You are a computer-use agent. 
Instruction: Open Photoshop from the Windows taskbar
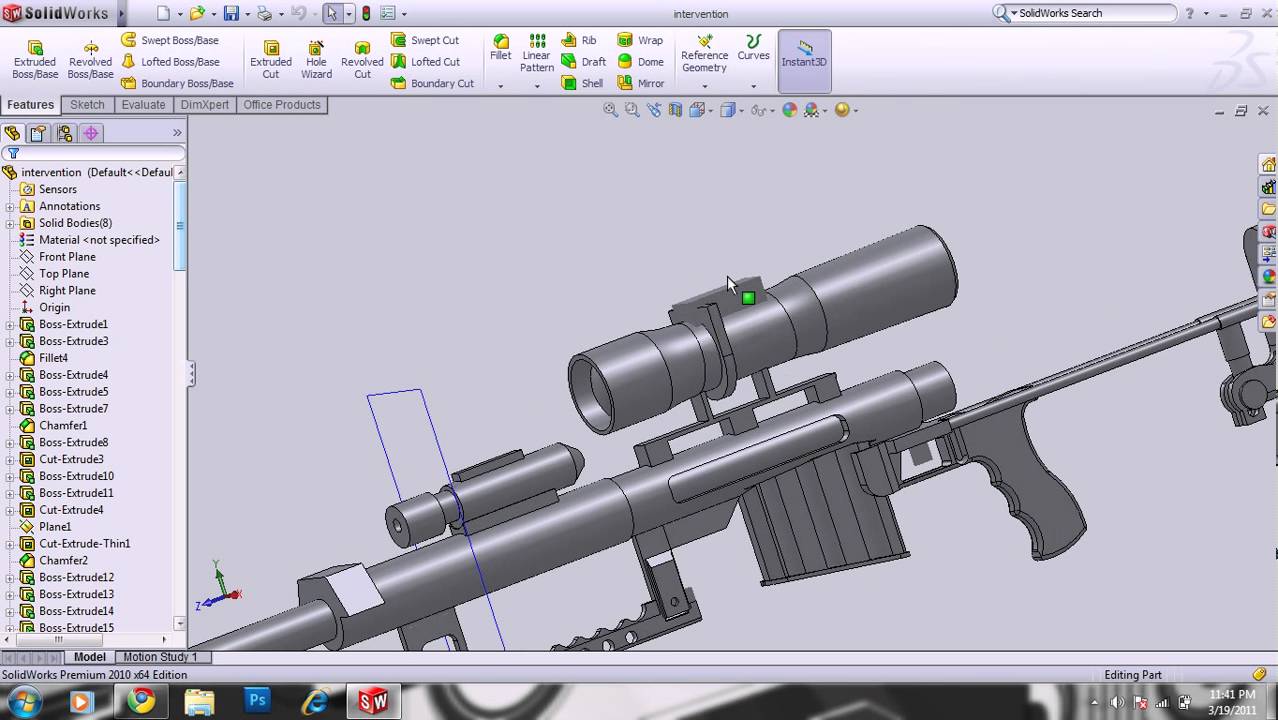pyautogui.click(x=257, y=701)
